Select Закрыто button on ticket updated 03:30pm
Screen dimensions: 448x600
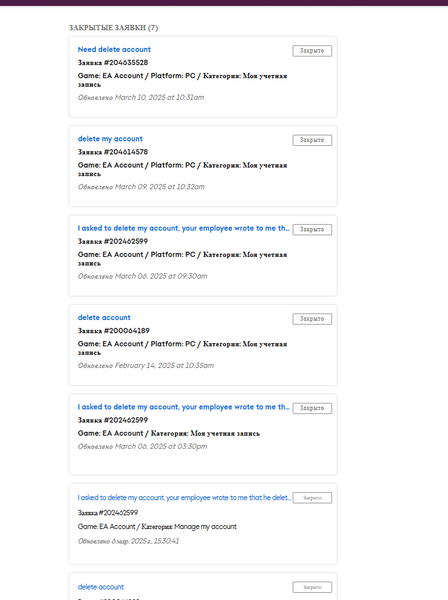click(x=312, y=408)
